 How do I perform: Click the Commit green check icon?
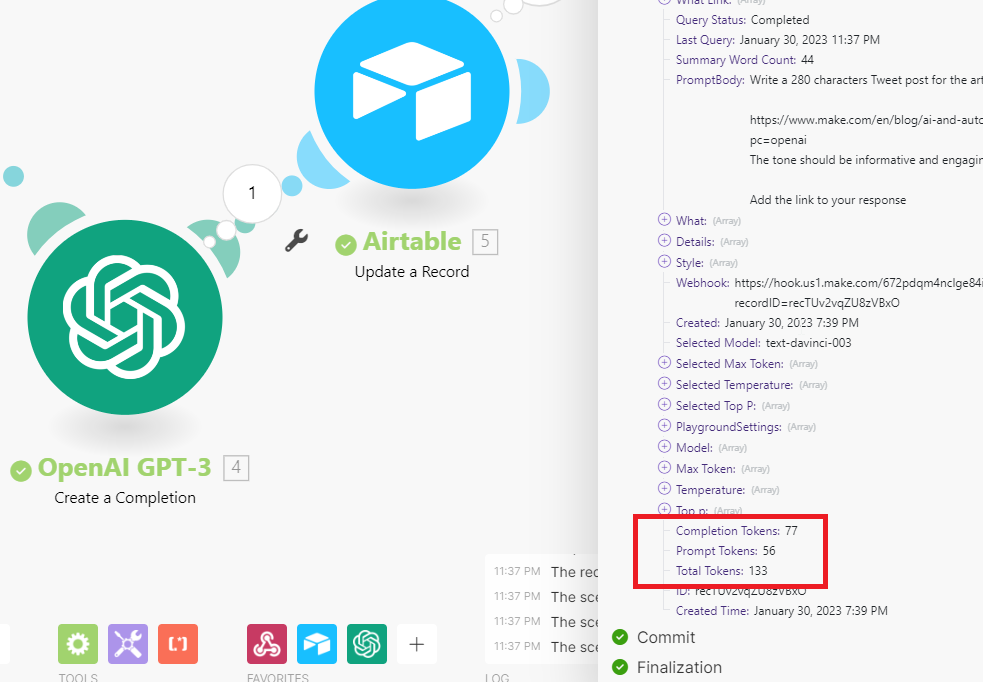(620, 637)
